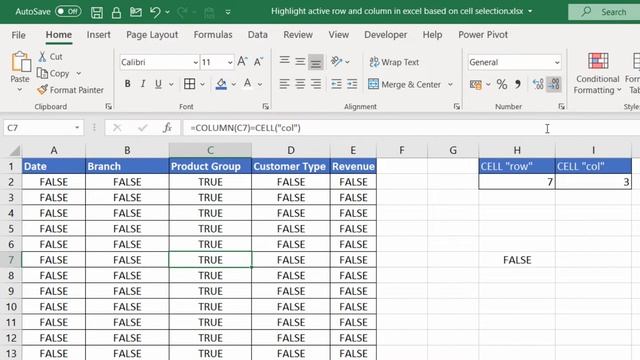The height and width of the screenshot is (360, 640).
Task: Click the Increase Decimal icon
Action: [538, 84]
